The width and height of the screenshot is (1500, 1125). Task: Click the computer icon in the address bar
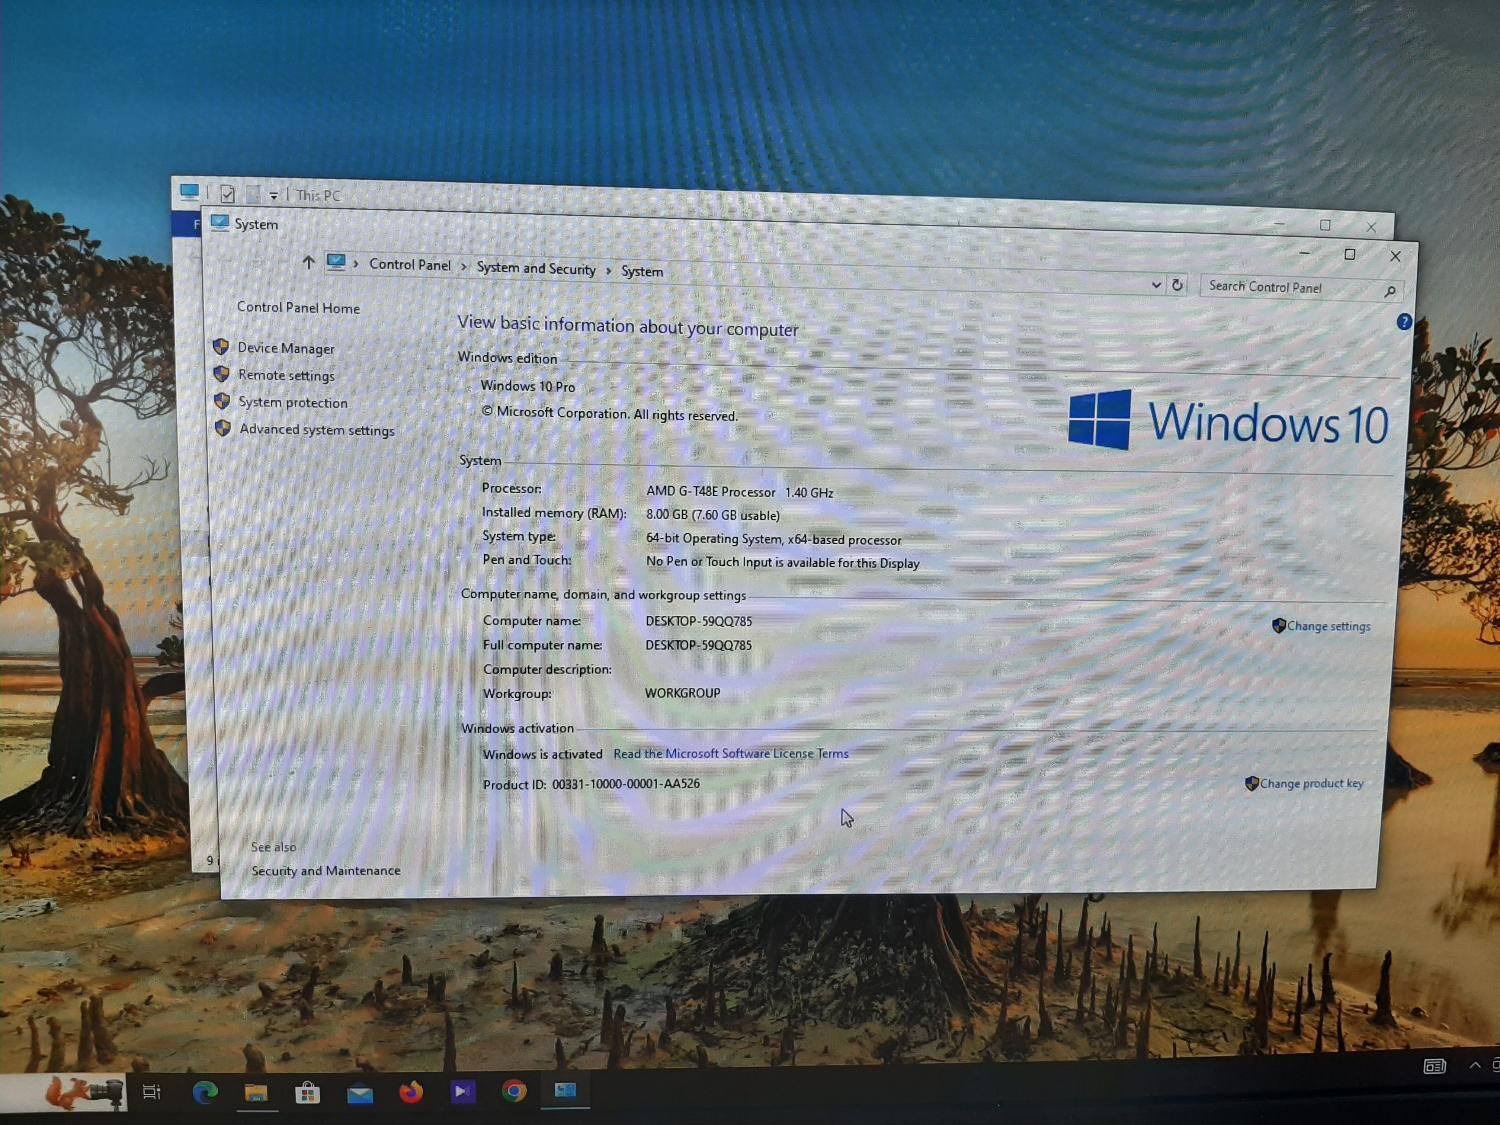336,262
